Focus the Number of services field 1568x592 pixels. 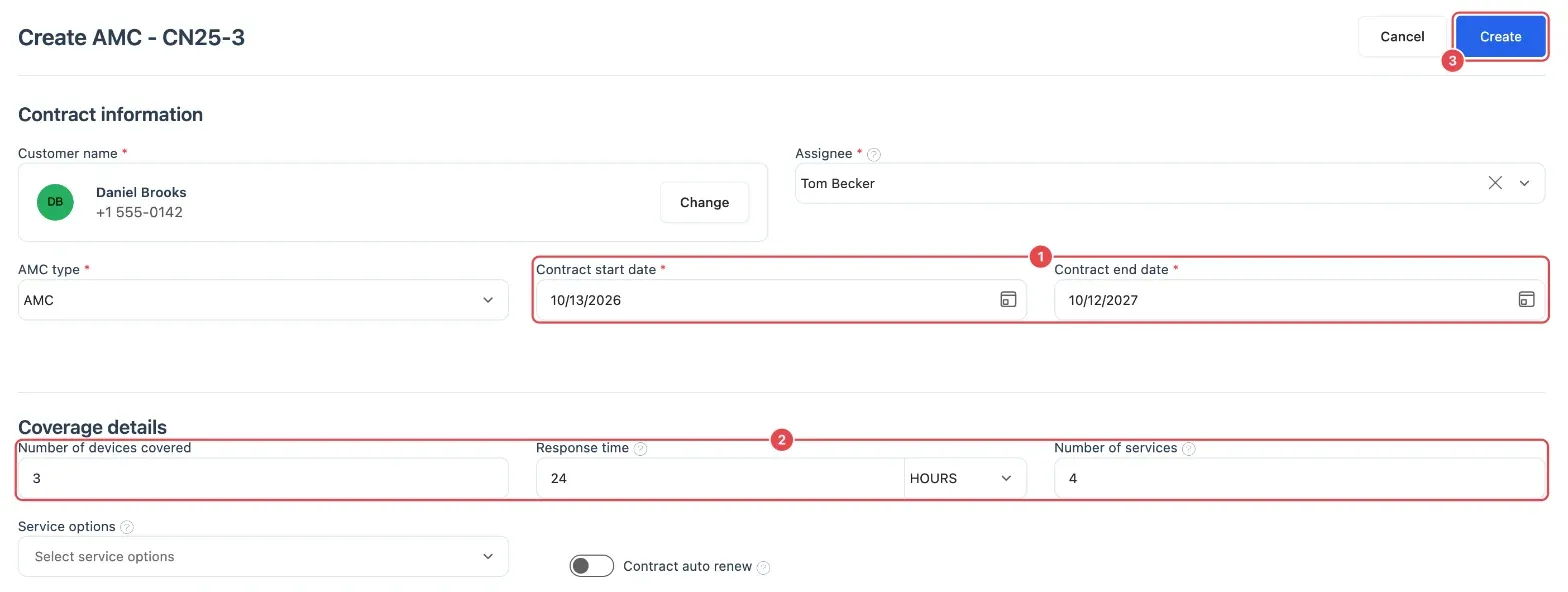coord(1299,478)
